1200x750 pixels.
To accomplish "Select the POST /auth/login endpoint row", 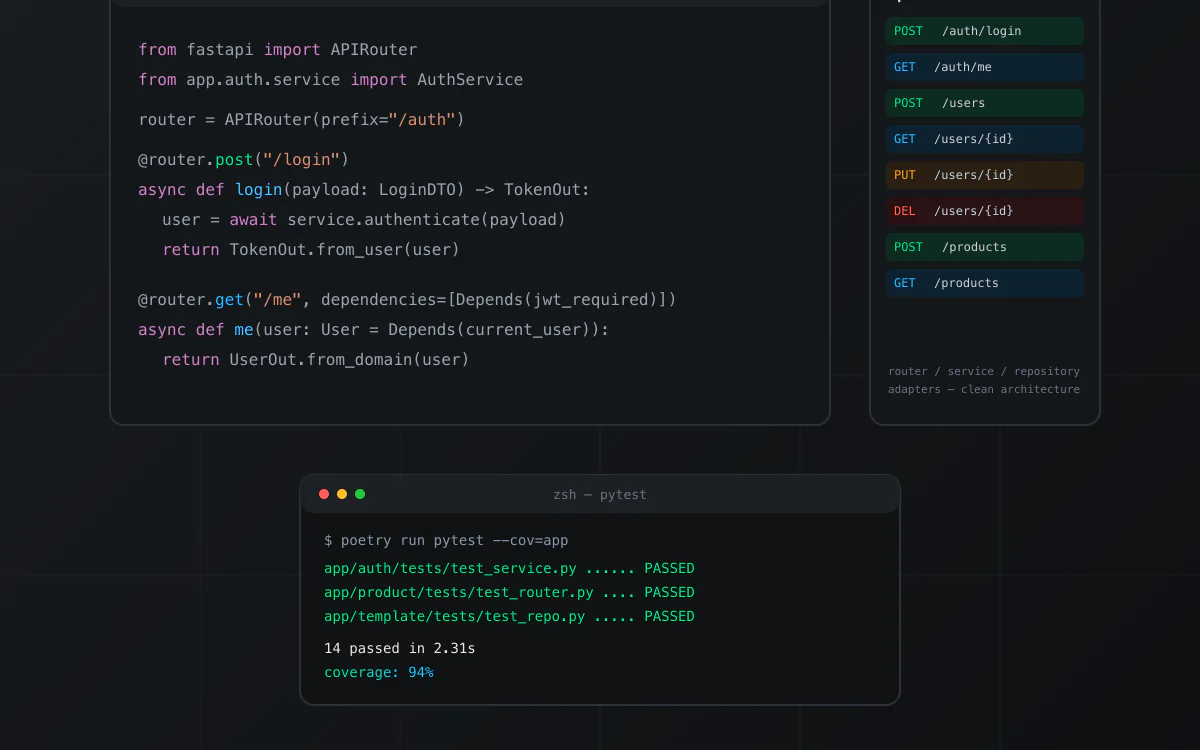I will click(x=985, y=31).
